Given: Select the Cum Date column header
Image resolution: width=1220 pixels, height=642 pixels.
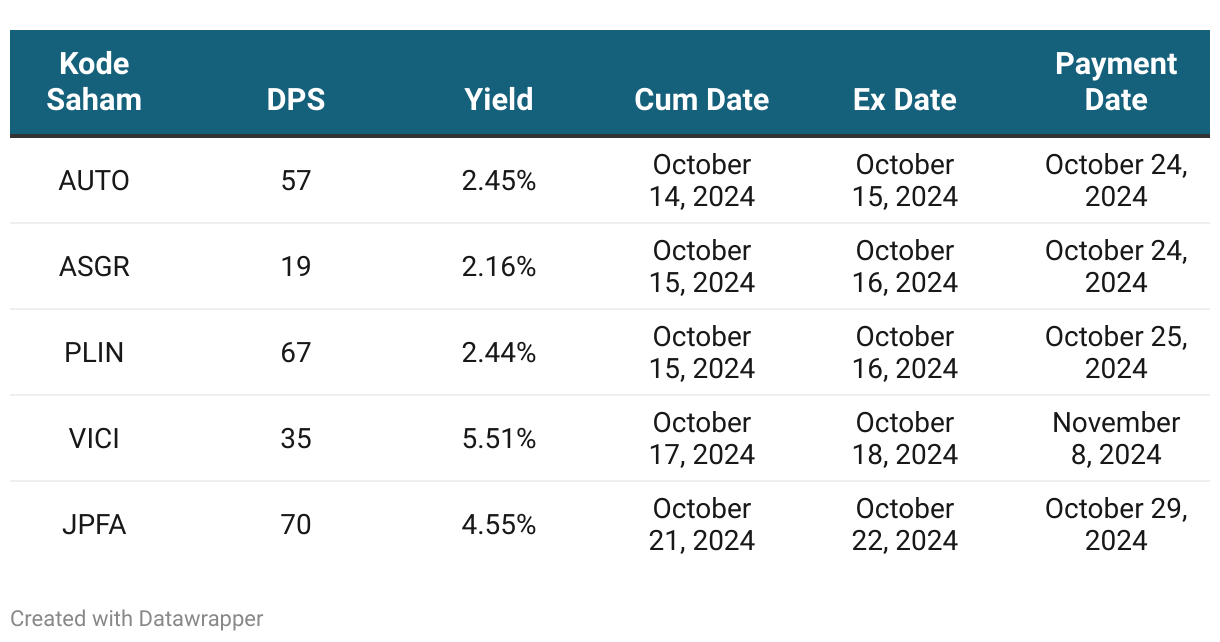Looking at the screenshot, I should (702, 100).
